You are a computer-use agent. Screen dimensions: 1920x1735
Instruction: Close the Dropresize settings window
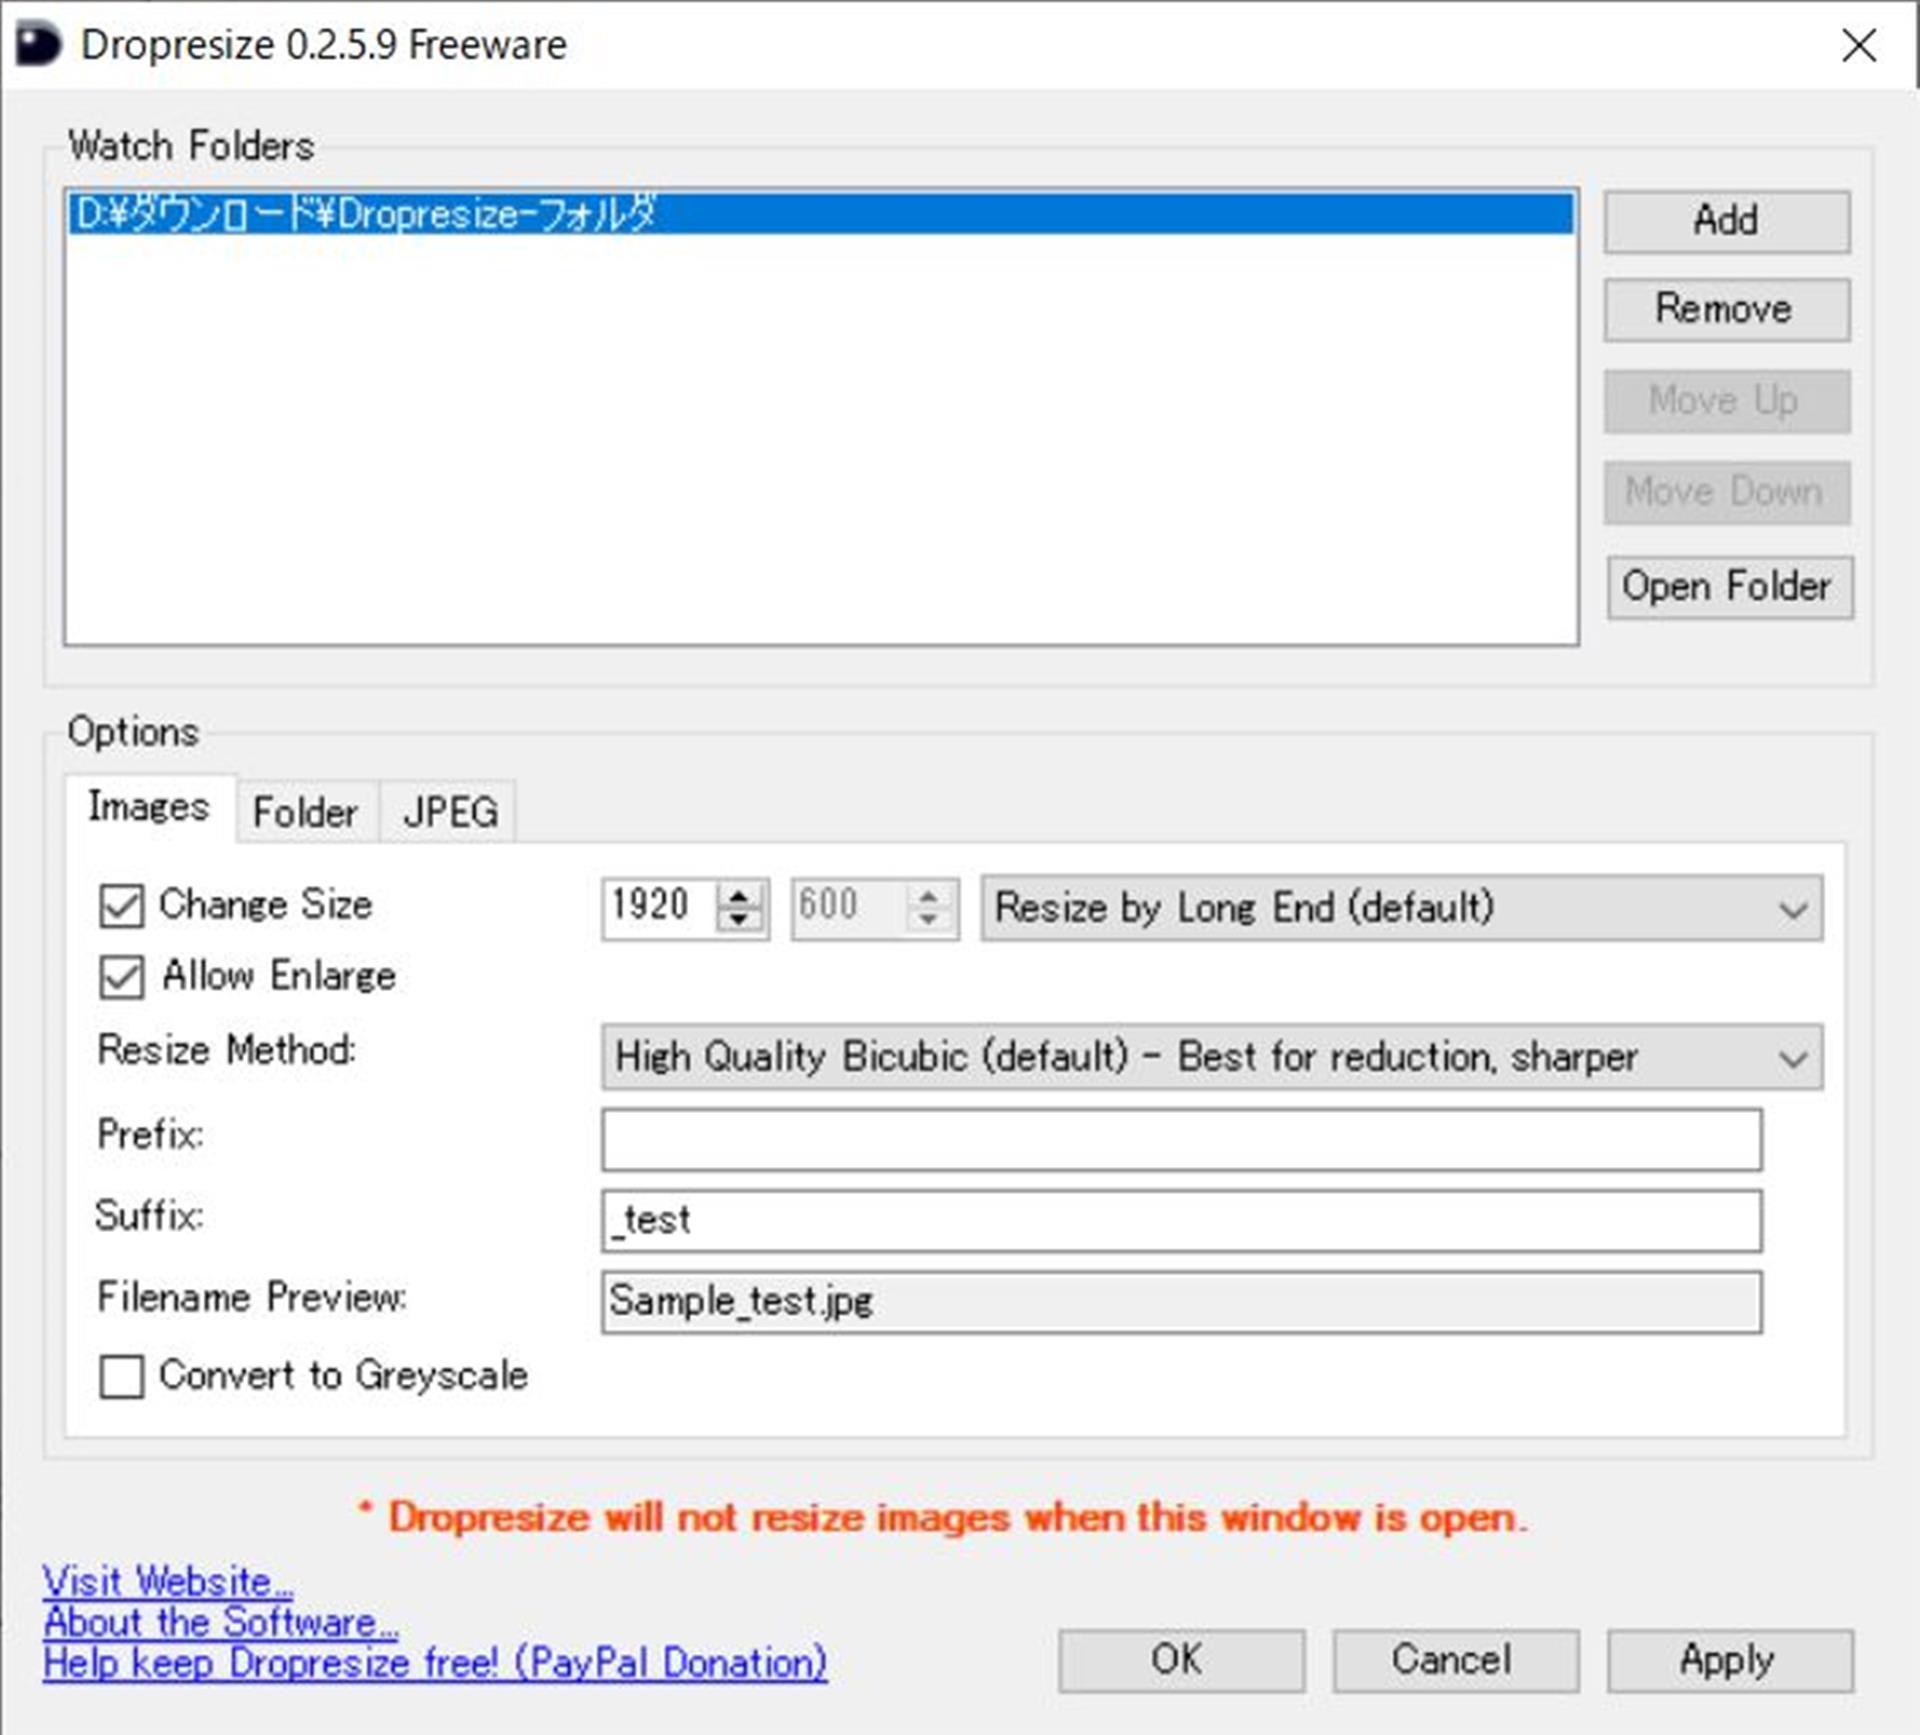tap(1858, 45)
